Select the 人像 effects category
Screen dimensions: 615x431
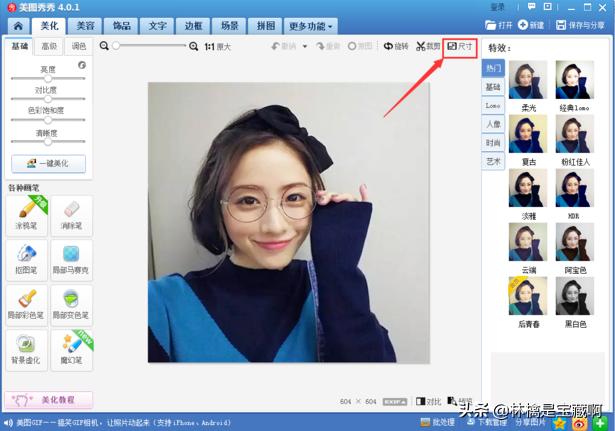(x=493, y=124)
